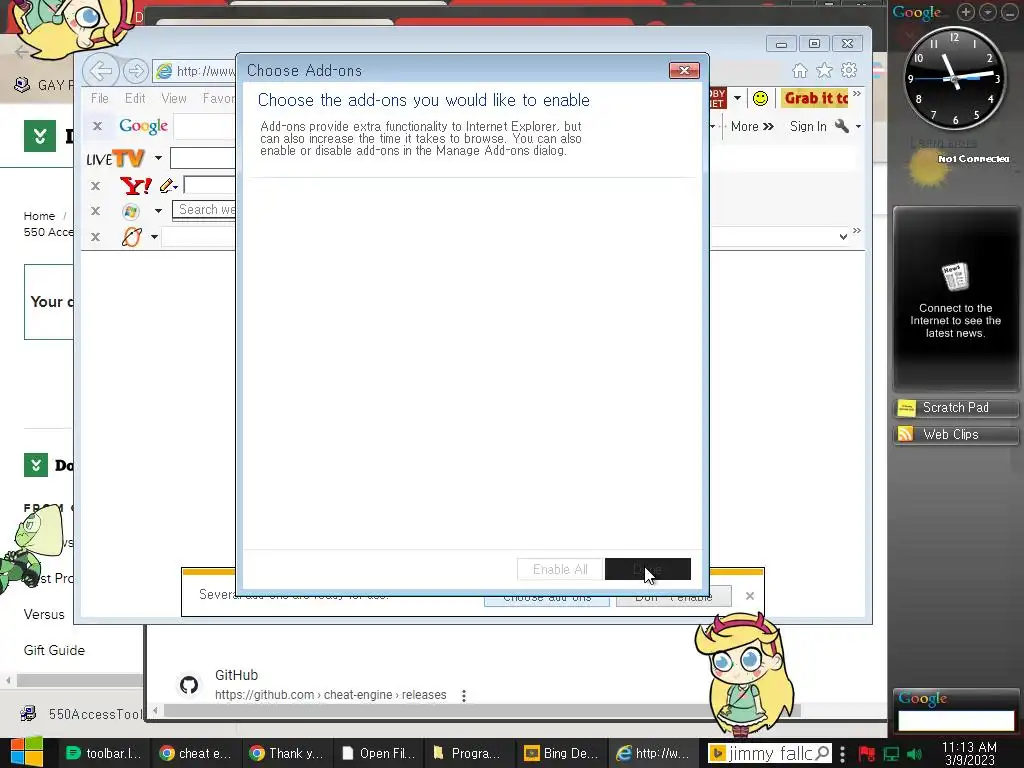
Task: Click the Internet Explorer back arrow
Action: click(x=101, y=71)
